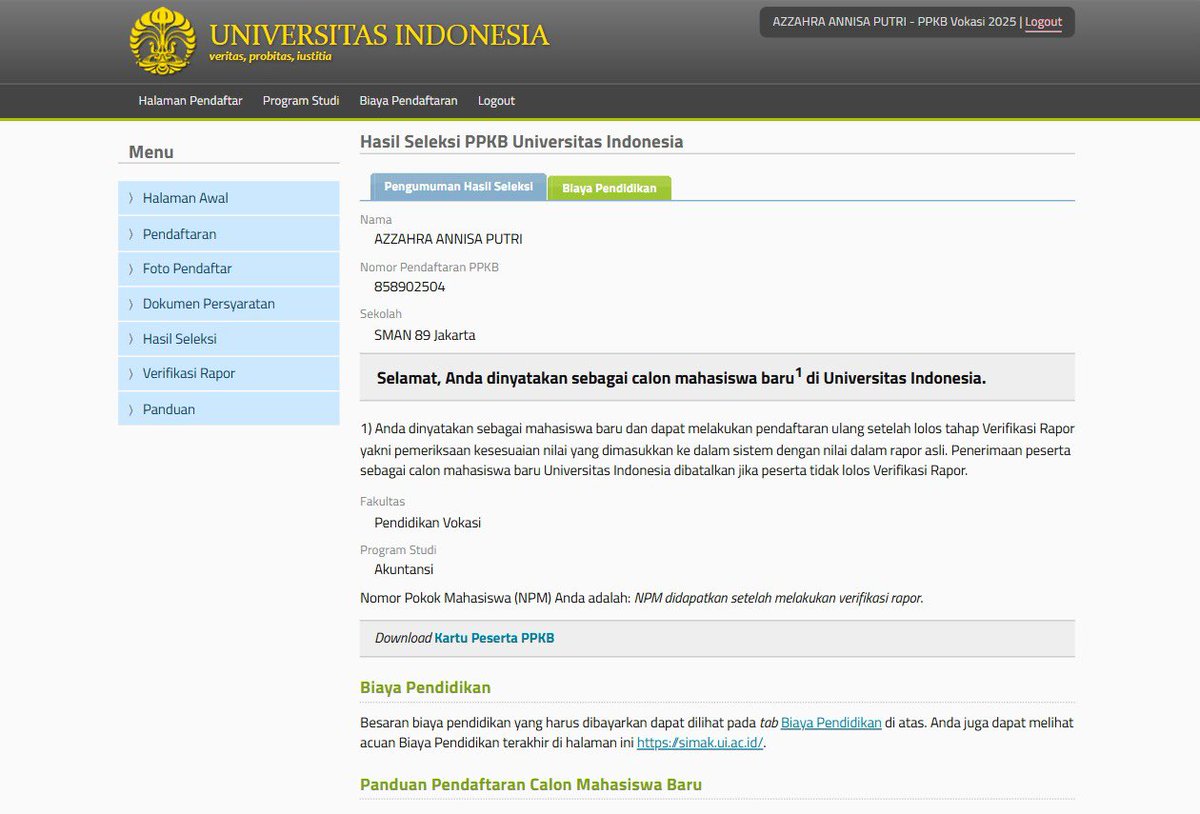Click the UNIVERSITAS INDONESIA title text
This screenshot has width=1200, height=814.
pos(379,35)
